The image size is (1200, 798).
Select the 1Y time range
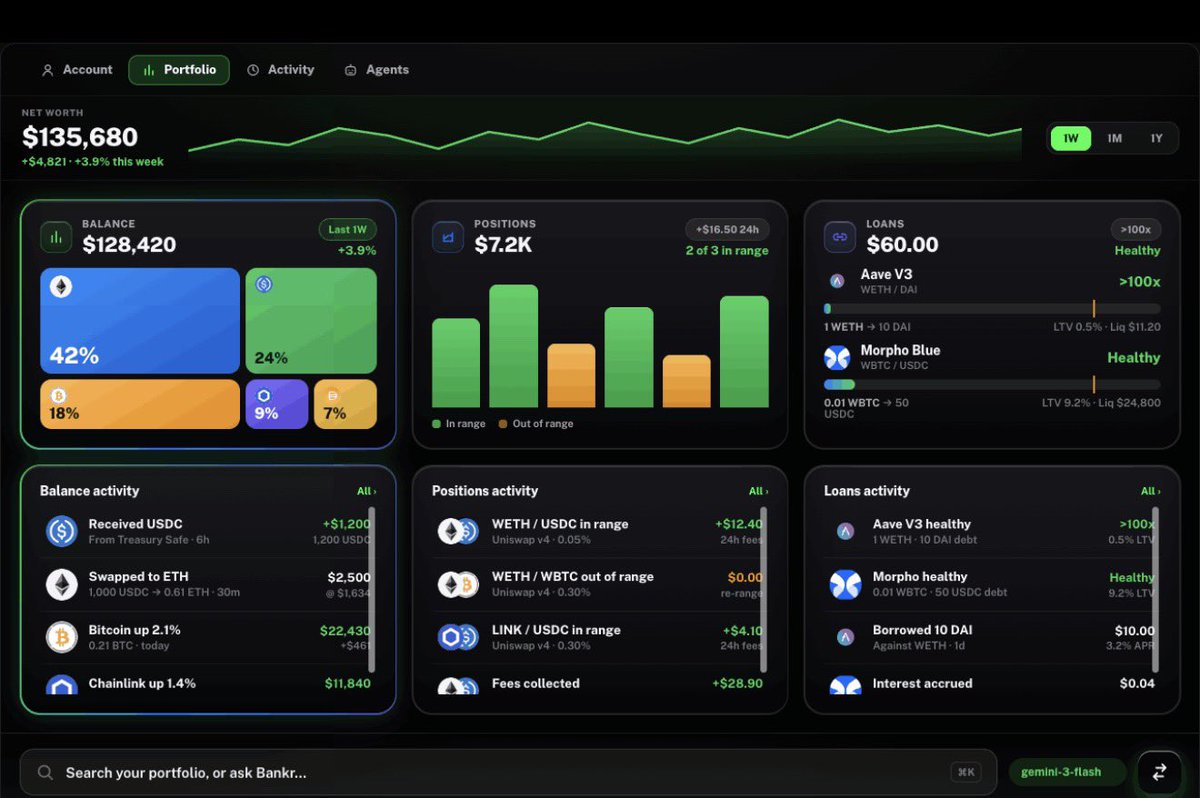(x=1156, y=138)
